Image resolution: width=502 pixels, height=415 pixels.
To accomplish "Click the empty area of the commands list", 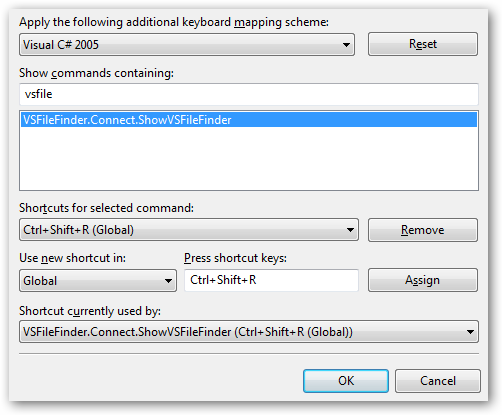I will [x=249, y=158].
